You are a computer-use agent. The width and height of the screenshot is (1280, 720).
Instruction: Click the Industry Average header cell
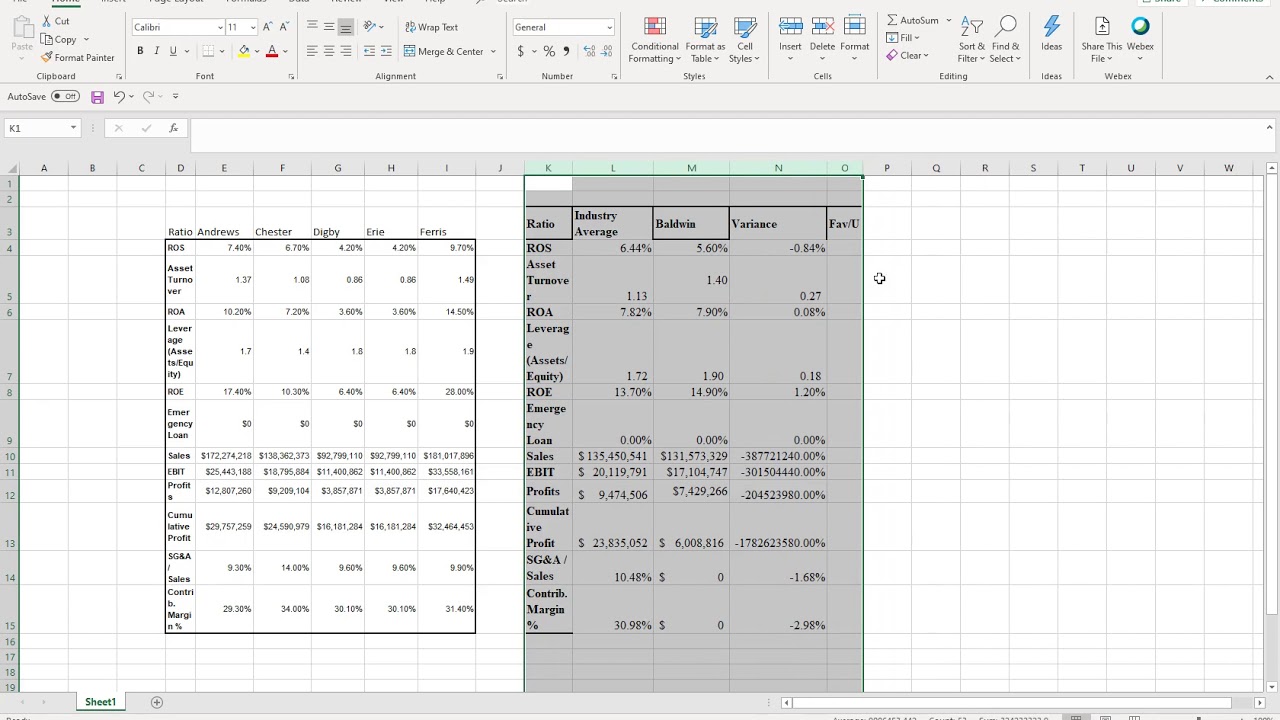click(x=613, y=224)
